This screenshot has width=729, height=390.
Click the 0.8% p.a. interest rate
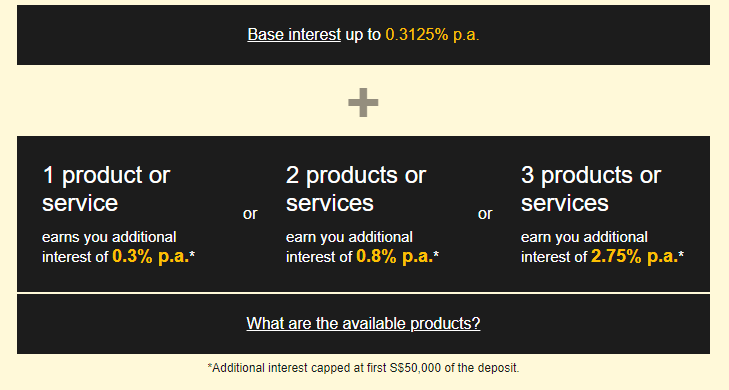click(x=395, y=257)
